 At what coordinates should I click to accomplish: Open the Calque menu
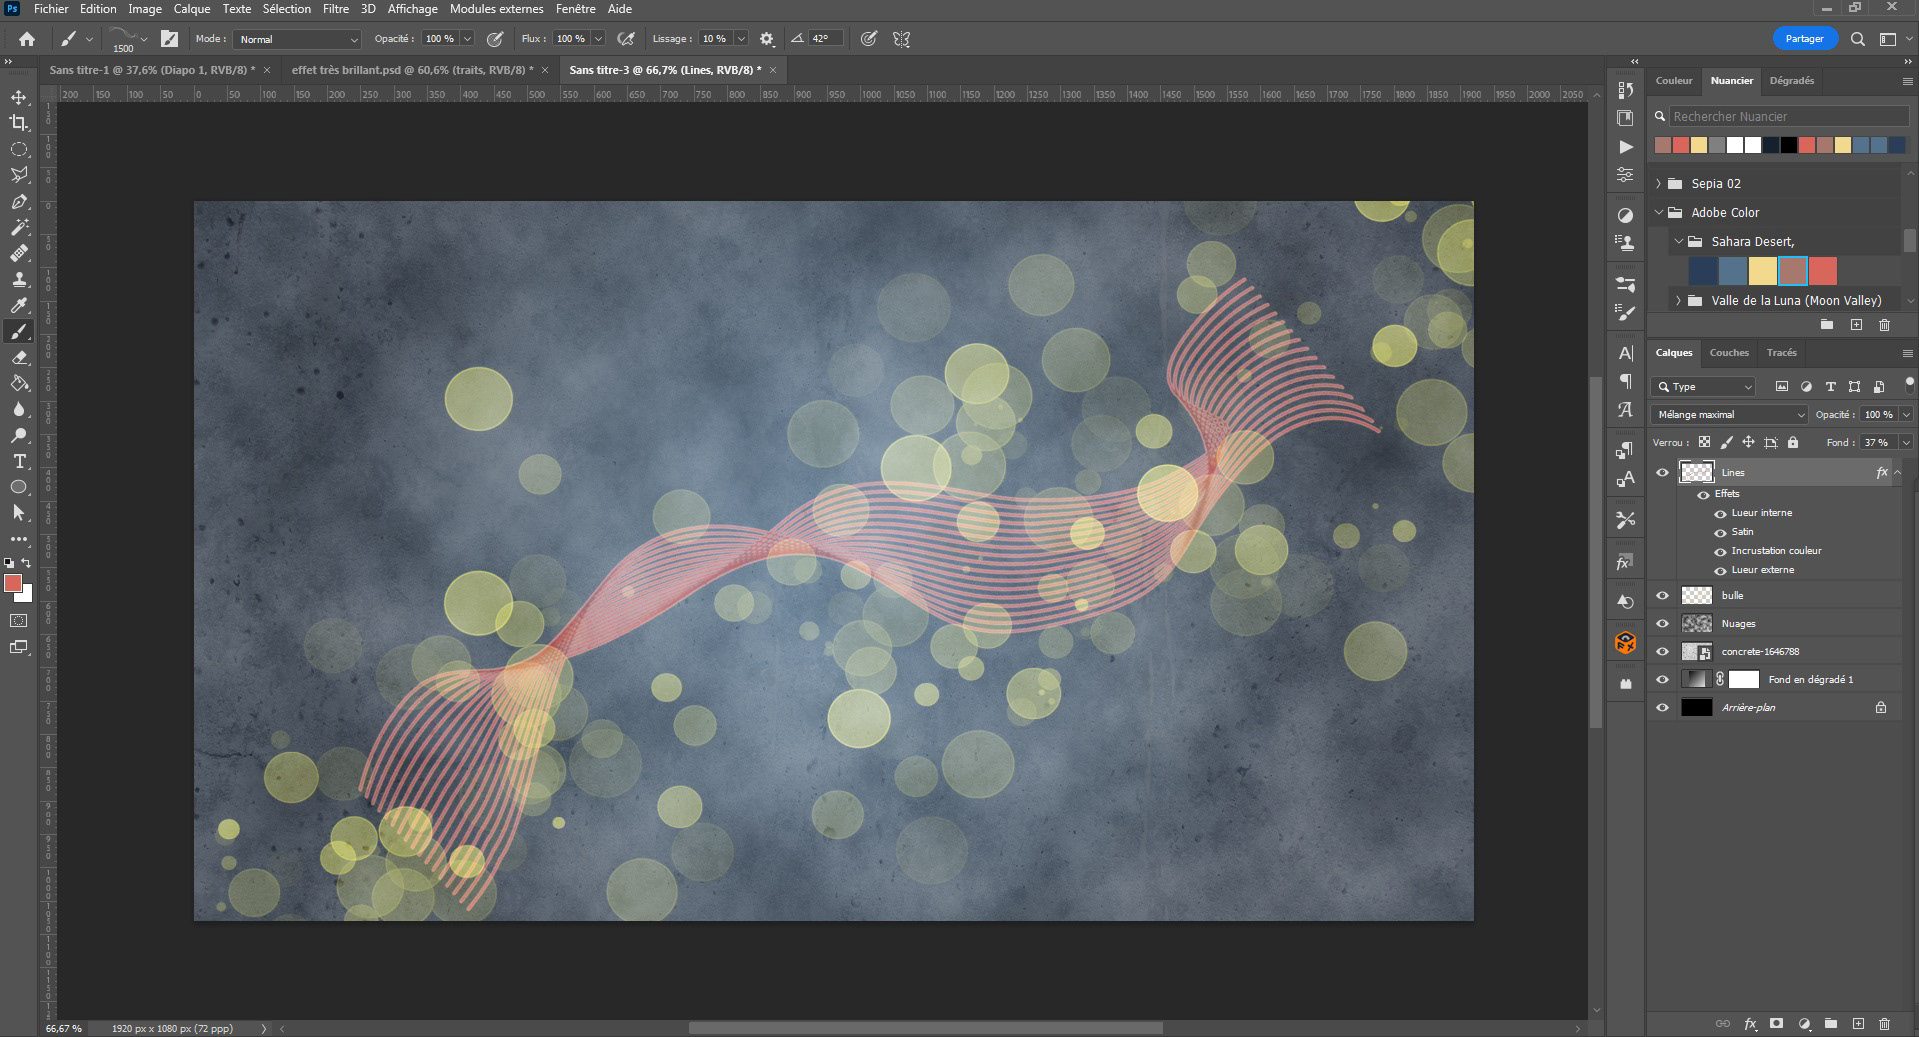coord(192,9)
